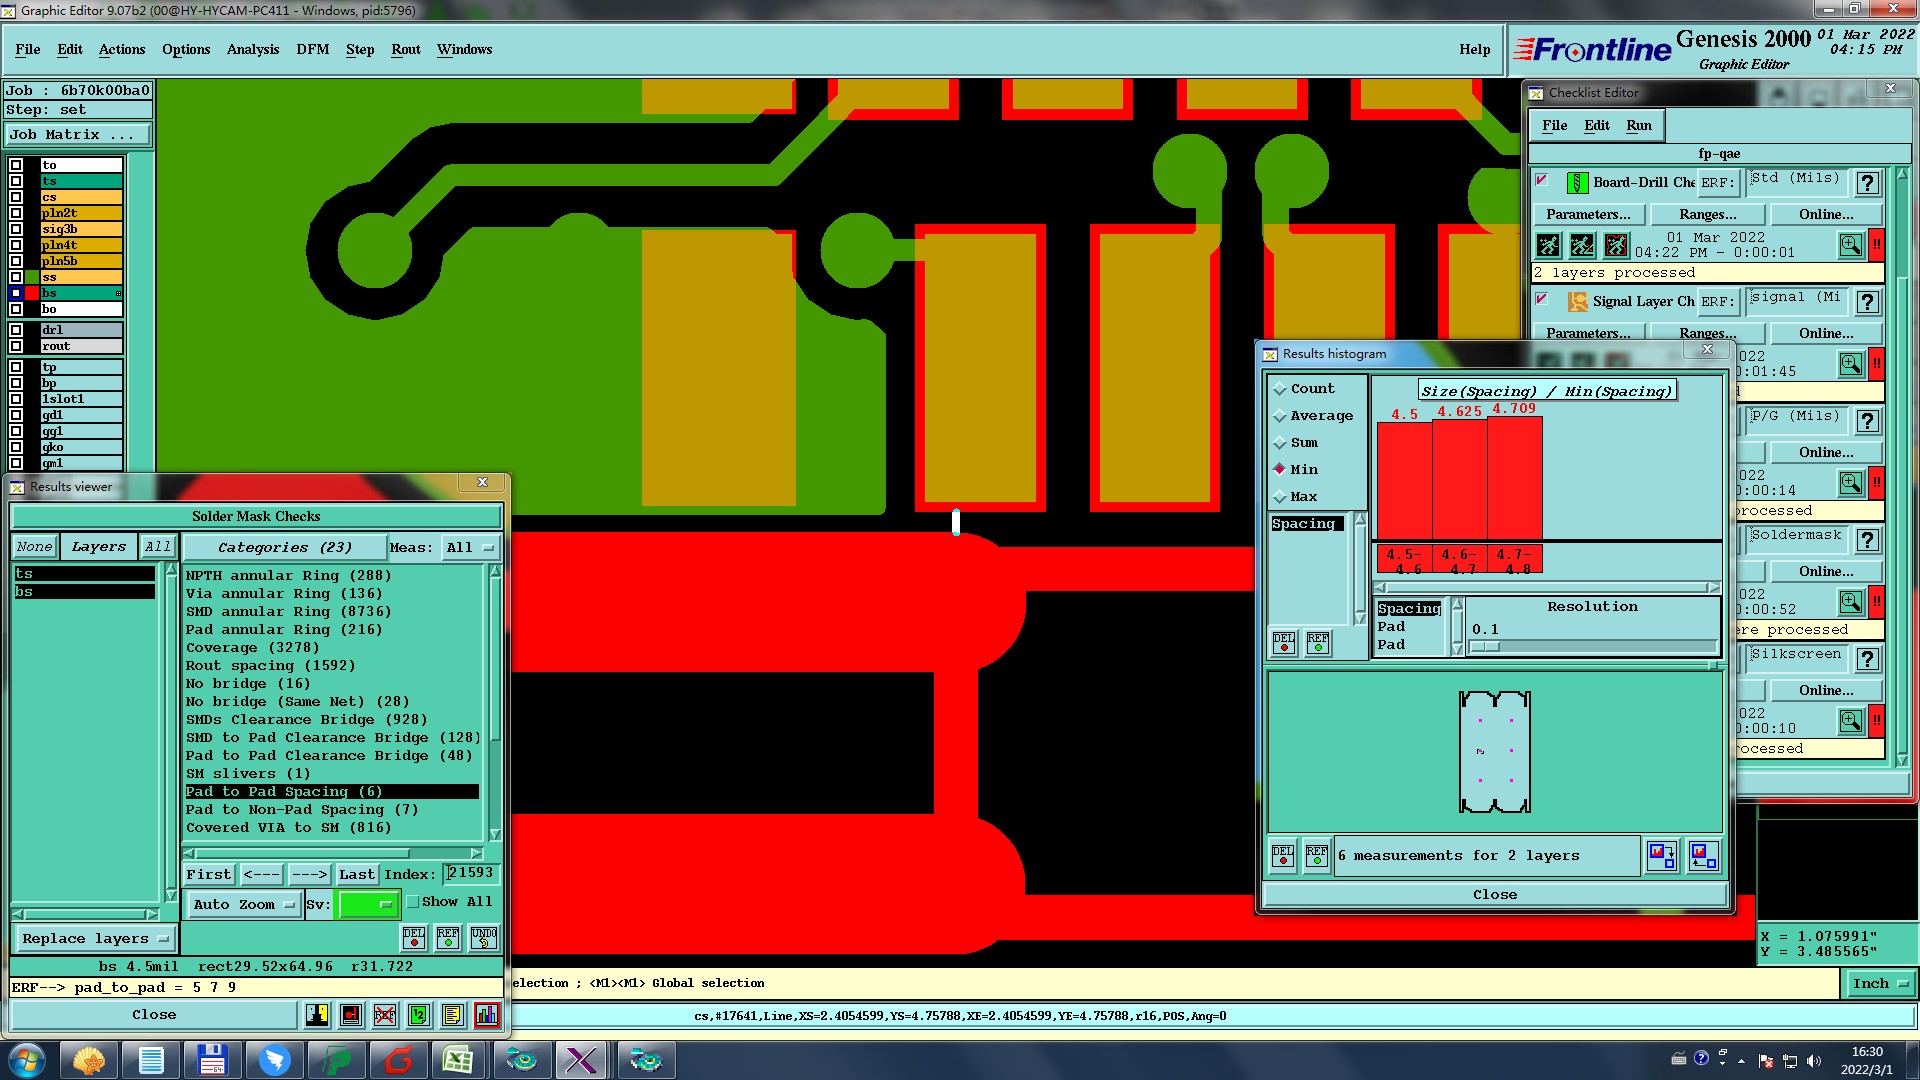
Task: Click the crossed-out REF icon in Results viewer
Action: (x=385, y=1015)
